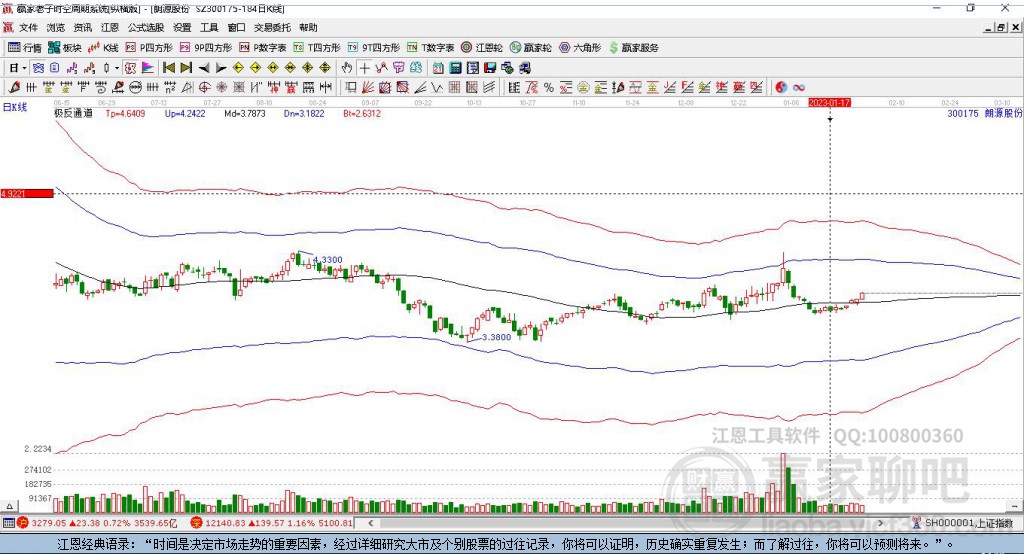Click the Bt=2.6312 indicator value
Viewport: 1024px width, 554px height.
362,114
